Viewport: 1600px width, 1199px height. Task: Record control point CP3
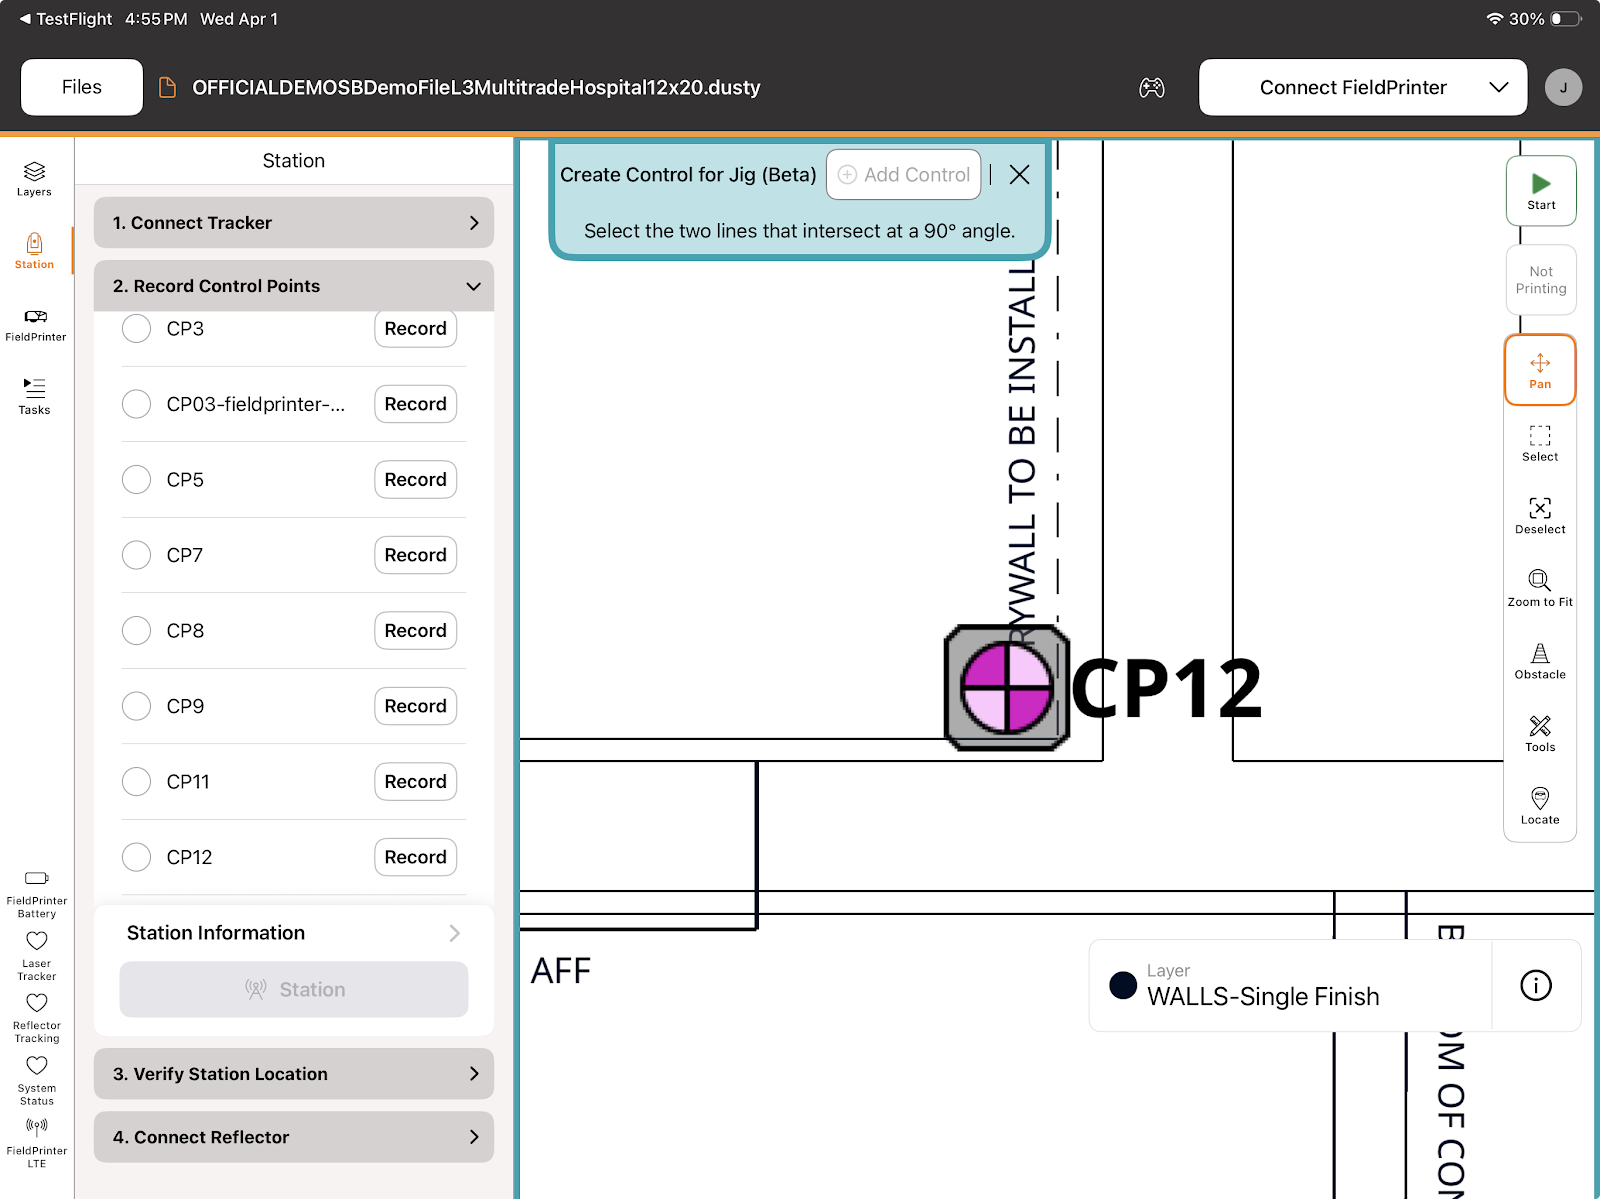coord(416,328)
